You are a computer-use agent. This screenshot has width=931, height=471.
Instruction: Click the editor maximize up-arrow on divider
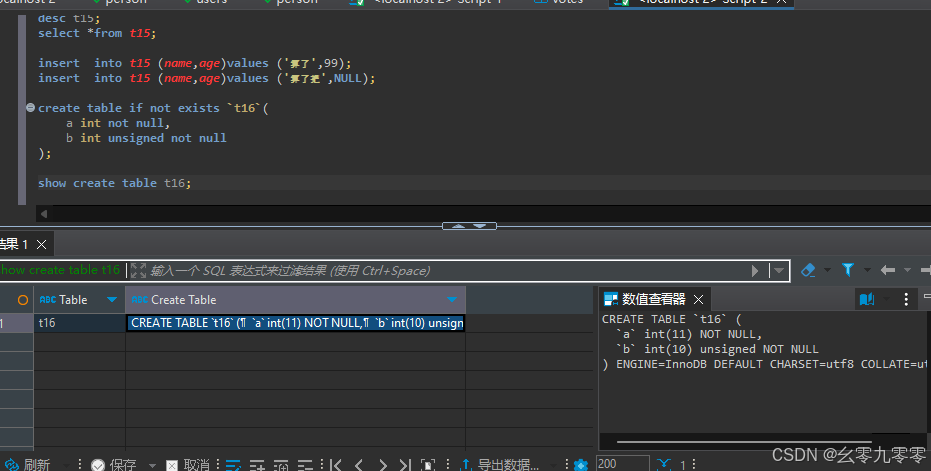[x=458, y=226]
